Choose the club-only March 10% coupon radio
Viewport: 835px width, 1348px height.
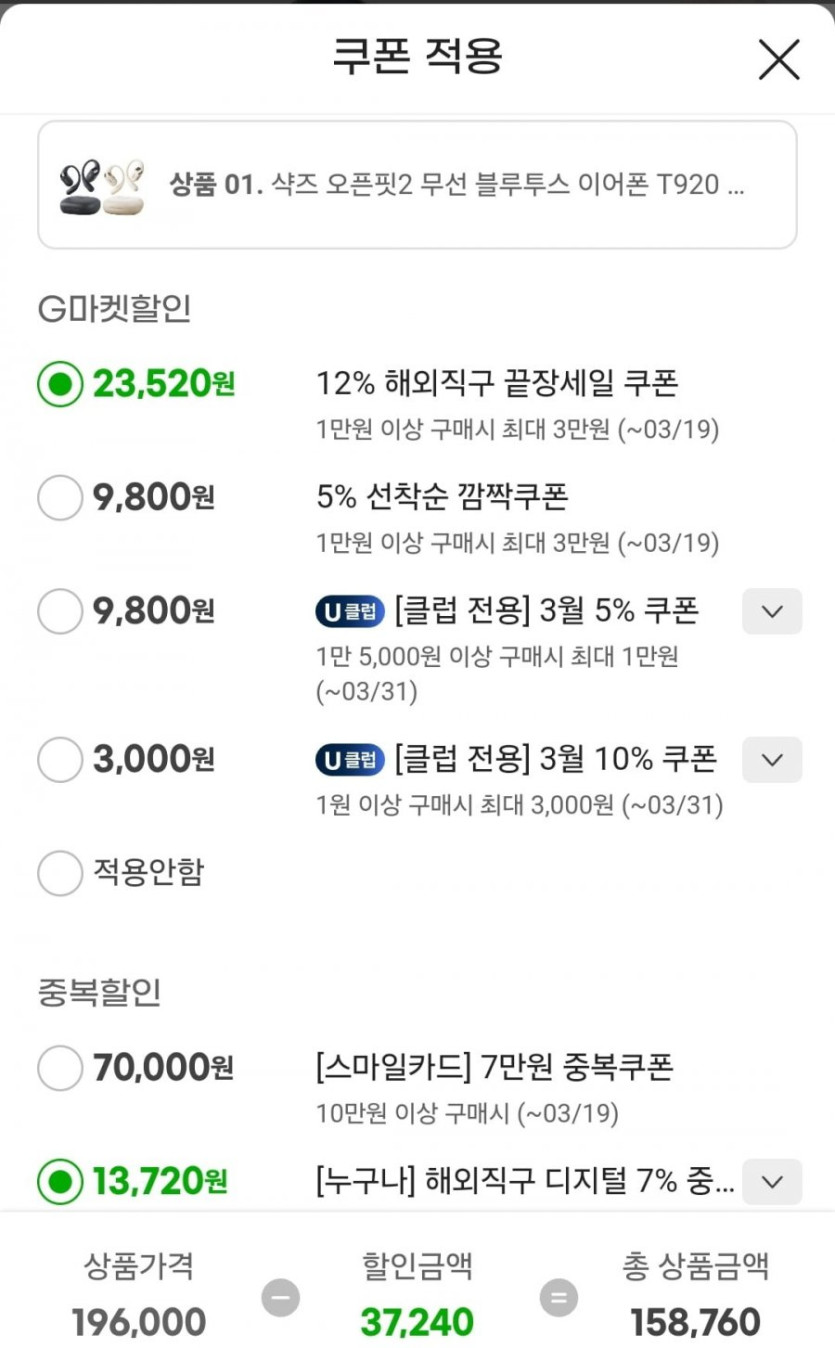pos(60,760)
